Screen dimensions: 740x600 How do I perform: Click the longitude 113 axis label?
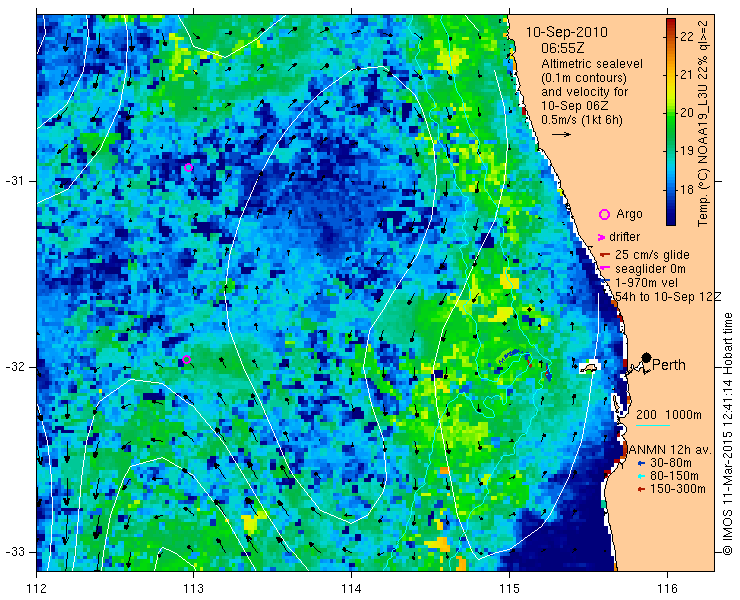tap(193, 589)
